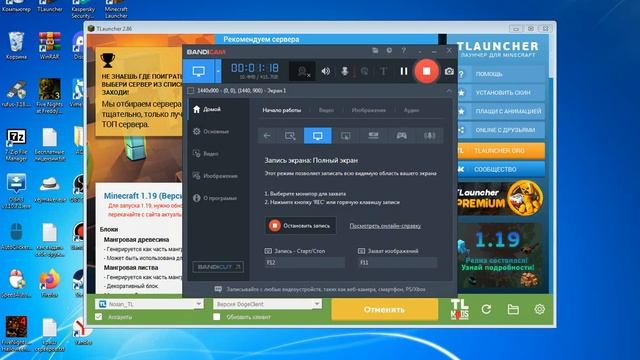Image resolution: width=640 pixels, height=360 pixels.
Task: Click orange TLAUNCHER.ORG button
Action: [501, 151]
